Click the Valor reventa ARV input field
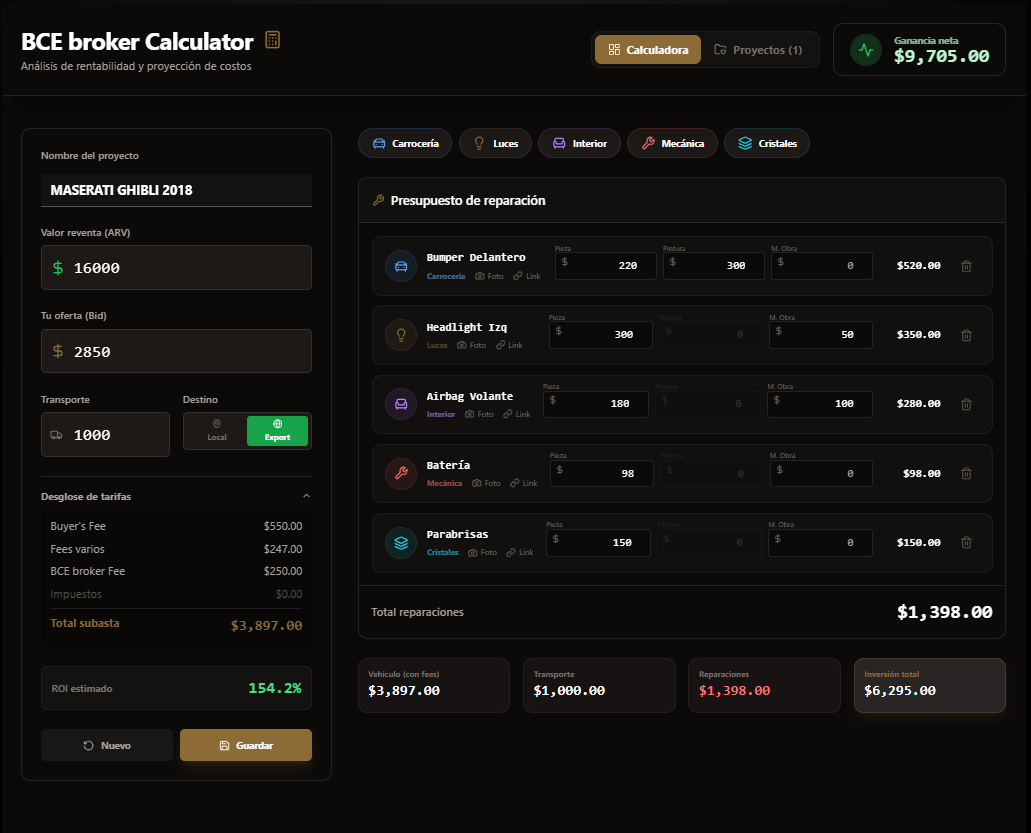The image size is (1031, 833). 176,267
